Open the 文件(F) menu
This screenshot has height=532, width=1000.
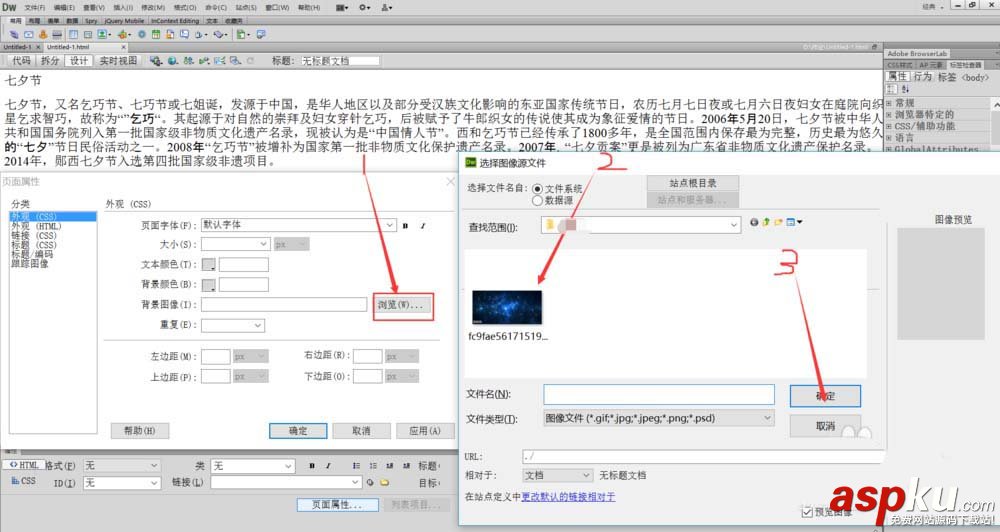click(34, 8)
